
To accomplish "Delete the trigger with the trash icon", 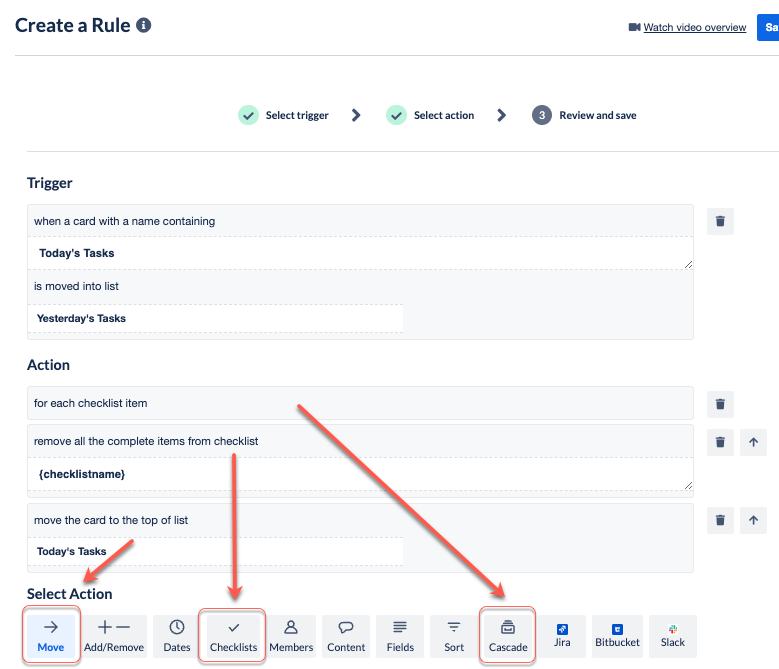I will tap(720, 221).
